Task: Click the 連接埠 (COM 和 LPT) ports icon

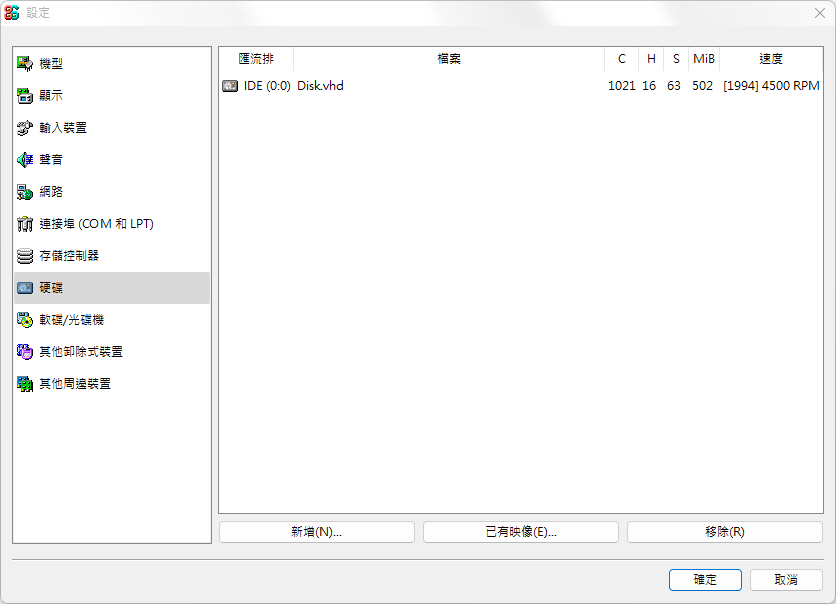Action: click(x=25, y=224)
